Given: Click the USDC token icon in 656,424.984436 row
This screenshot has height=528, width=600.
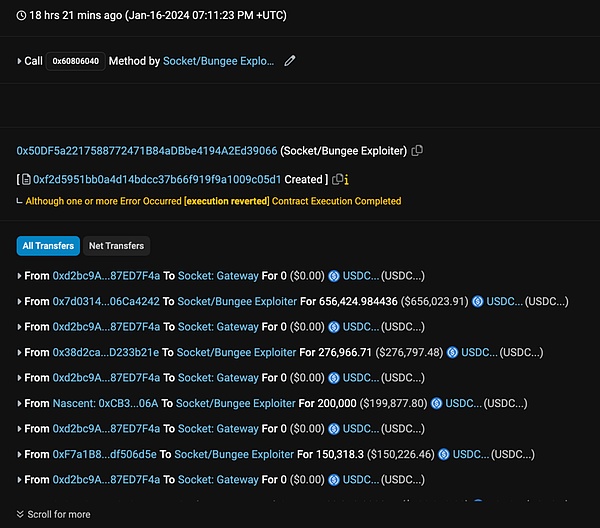Looking at the screenshot, I should (x=478, y=301).
